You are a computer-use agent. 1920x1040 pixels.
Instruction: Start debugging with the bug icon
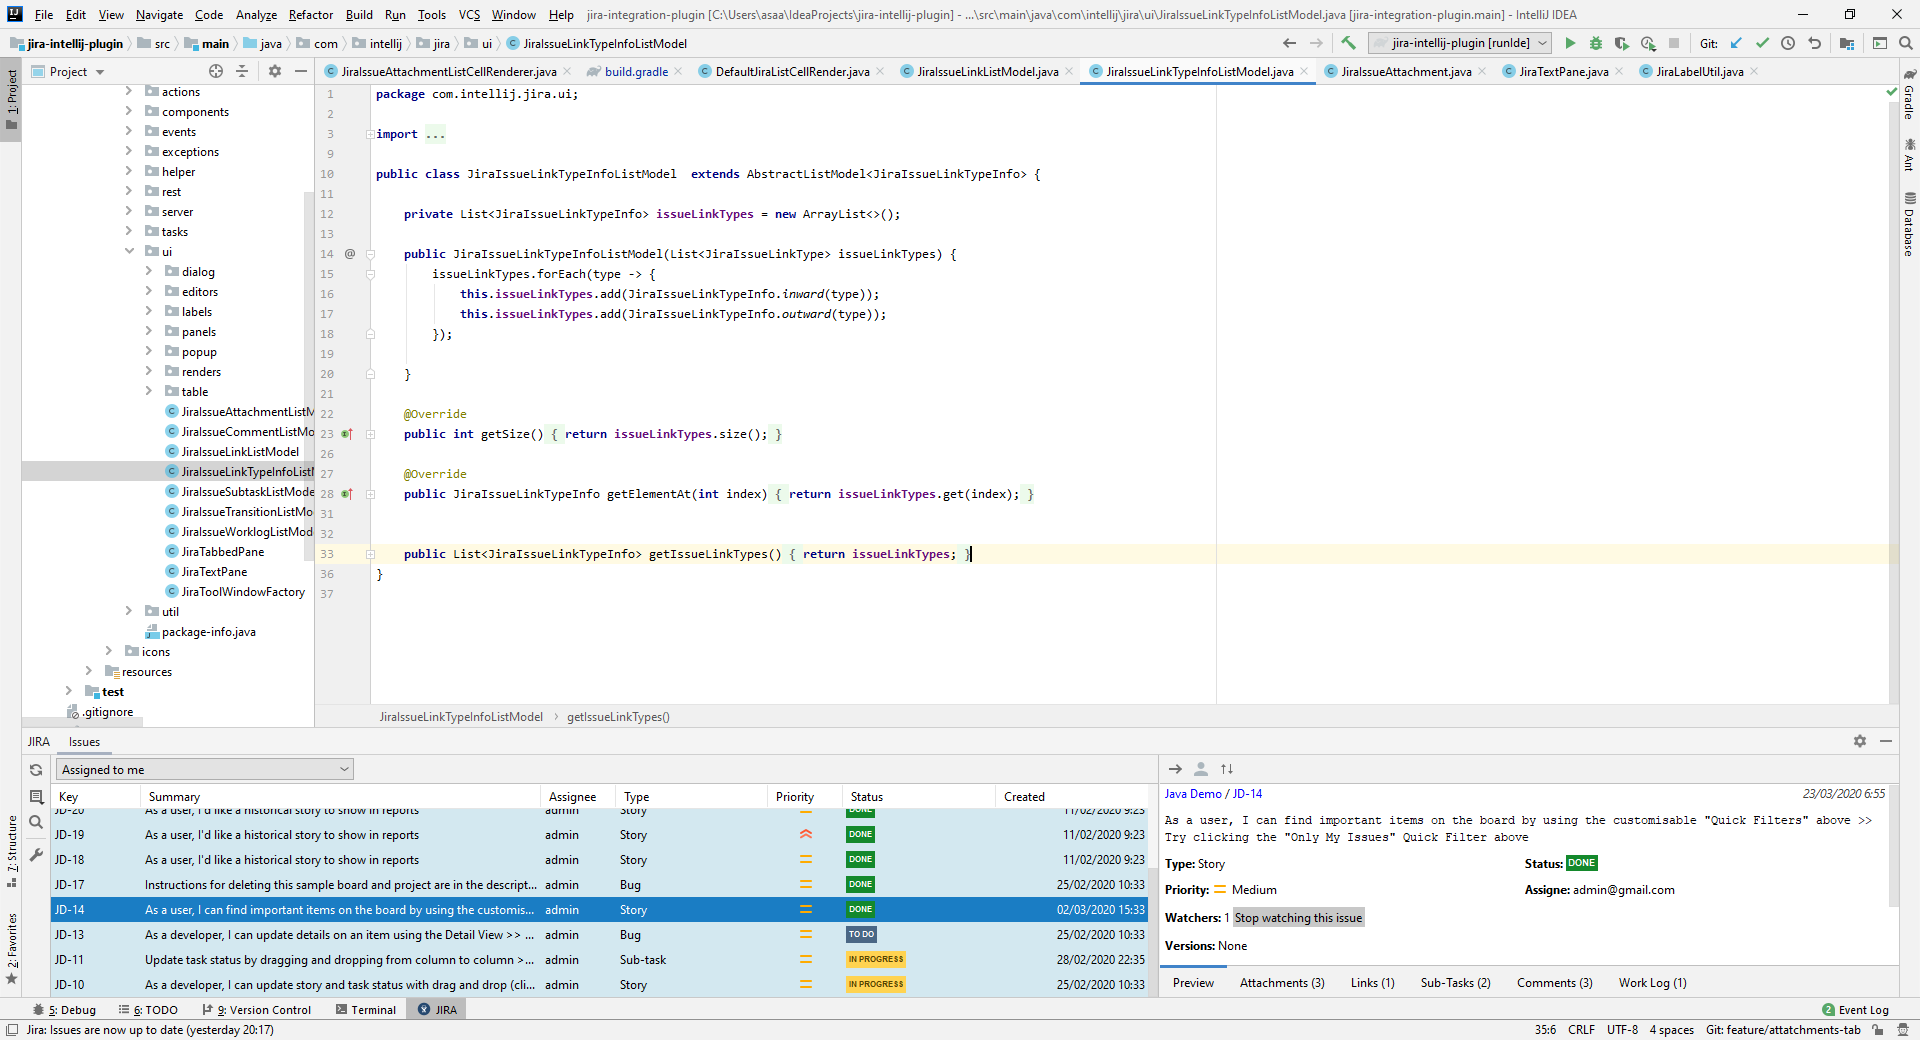pos(1596,43)
